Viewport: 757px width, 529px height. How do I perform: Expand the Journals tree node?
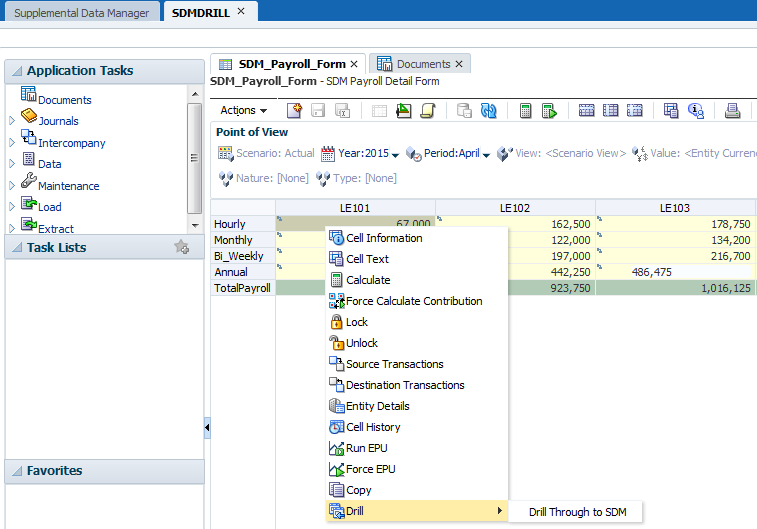tap(12, 121)
